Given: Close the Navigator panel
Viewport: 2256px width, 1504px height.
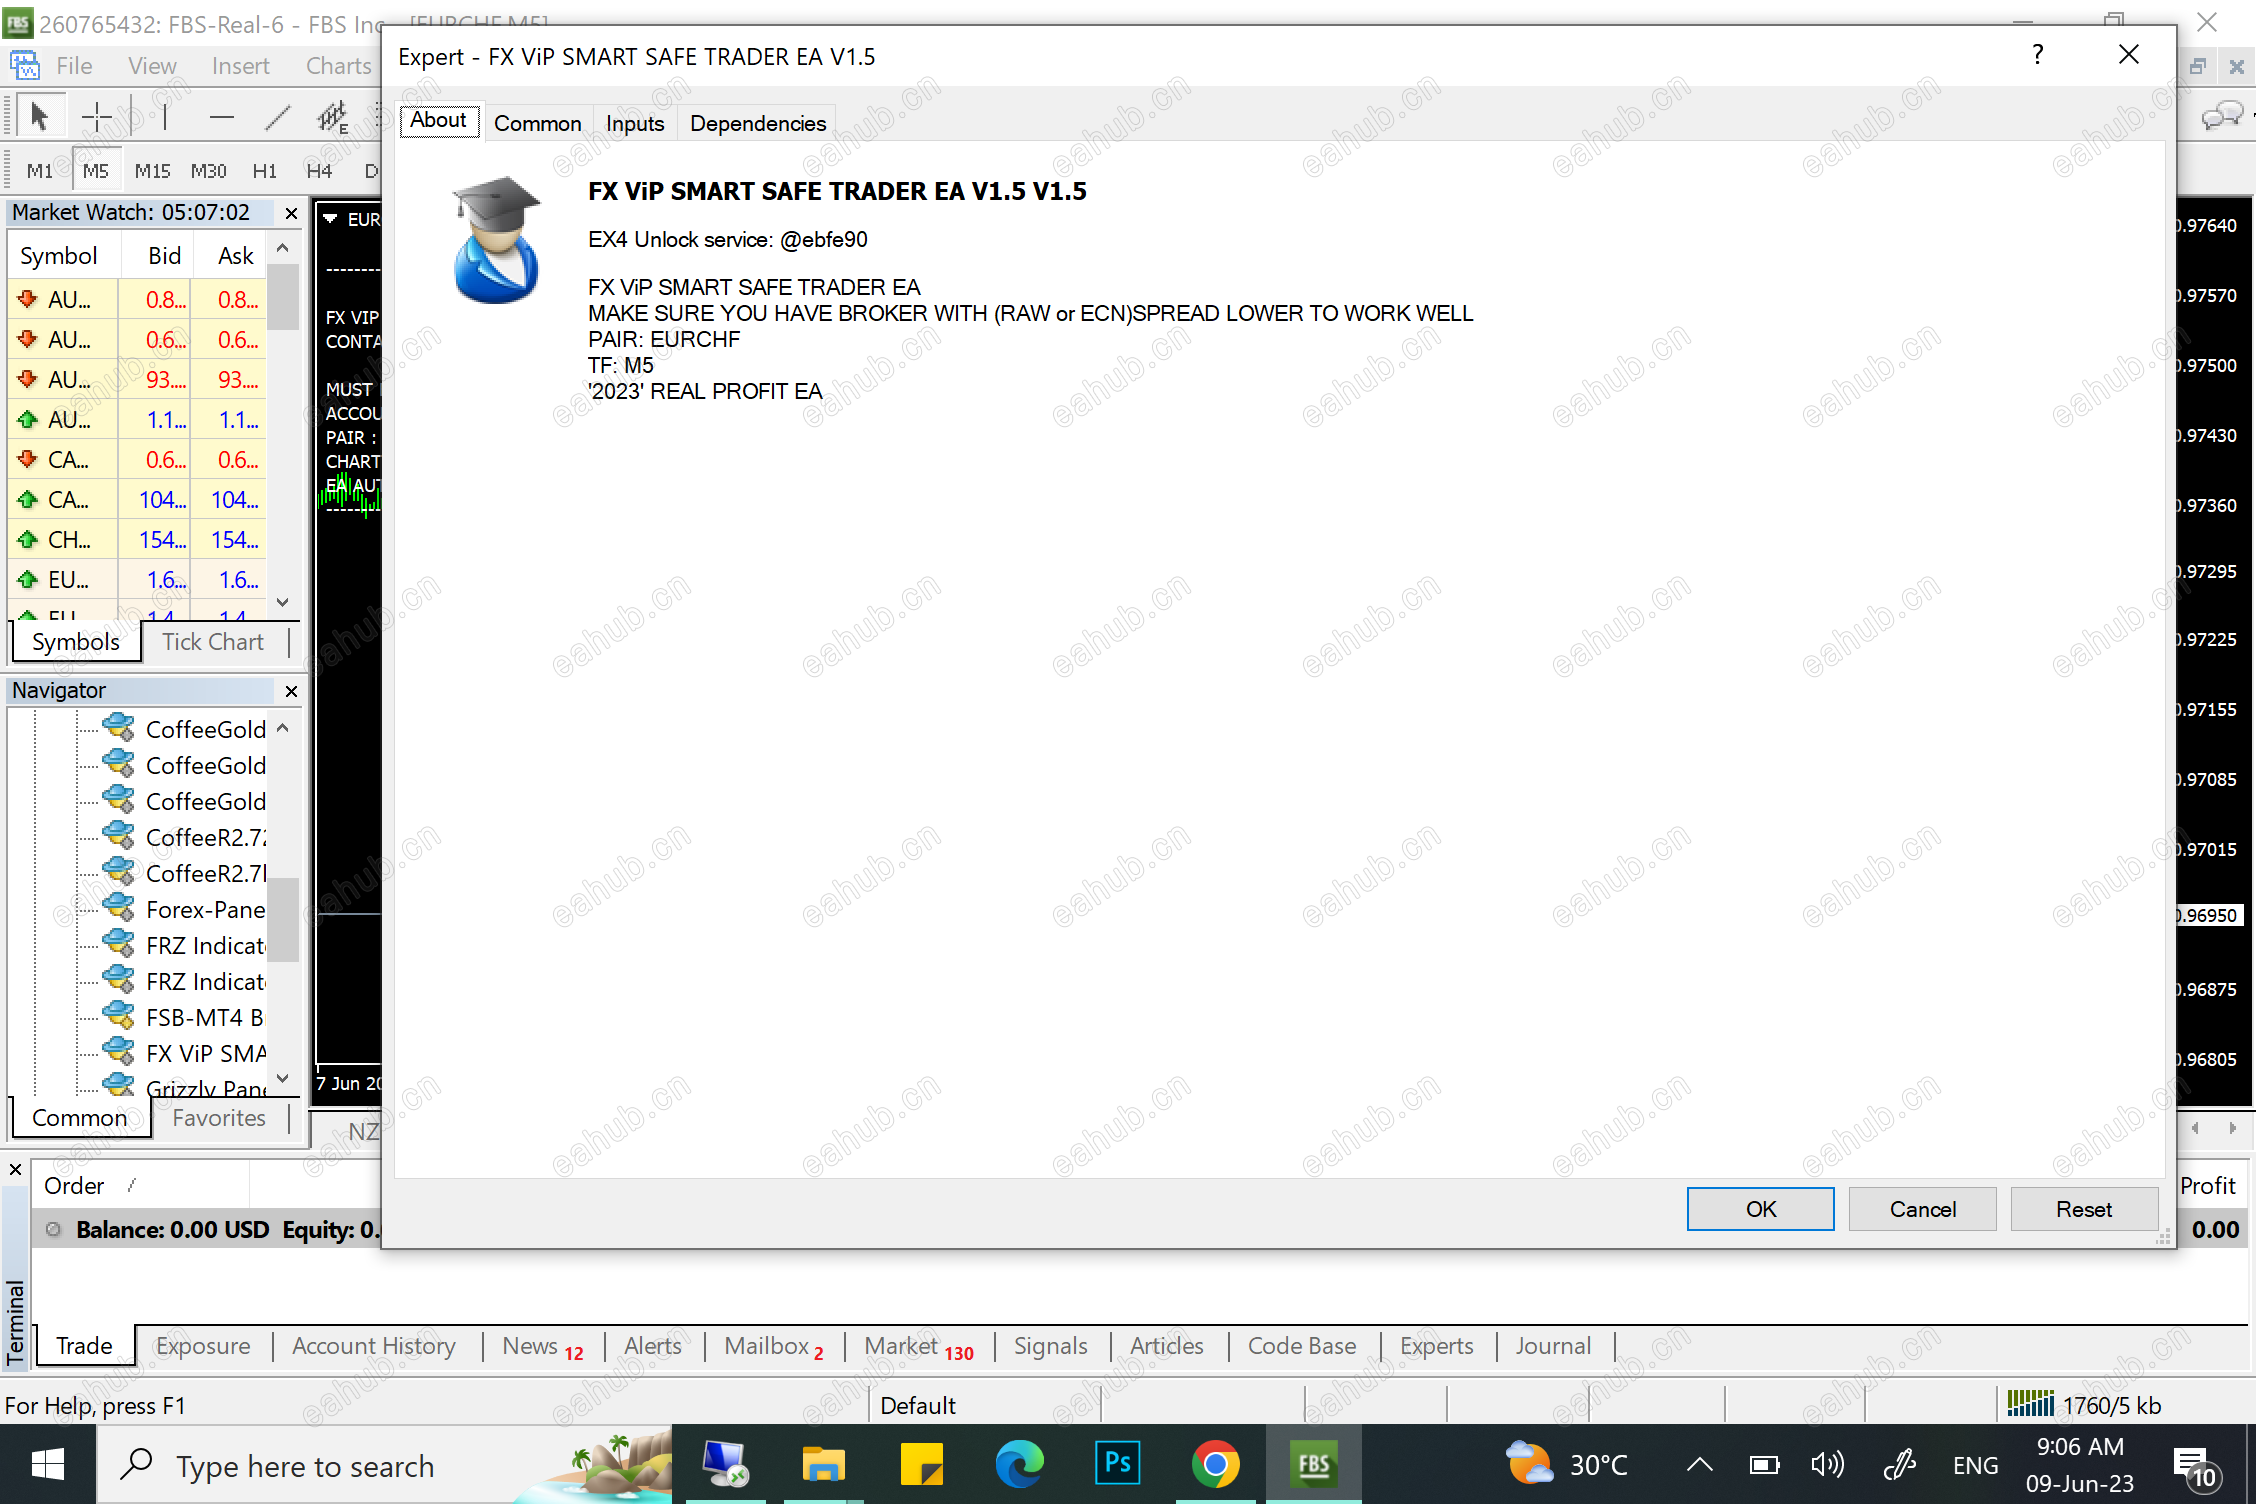Looking at the screenshot, I should click(x=291, y=691).
